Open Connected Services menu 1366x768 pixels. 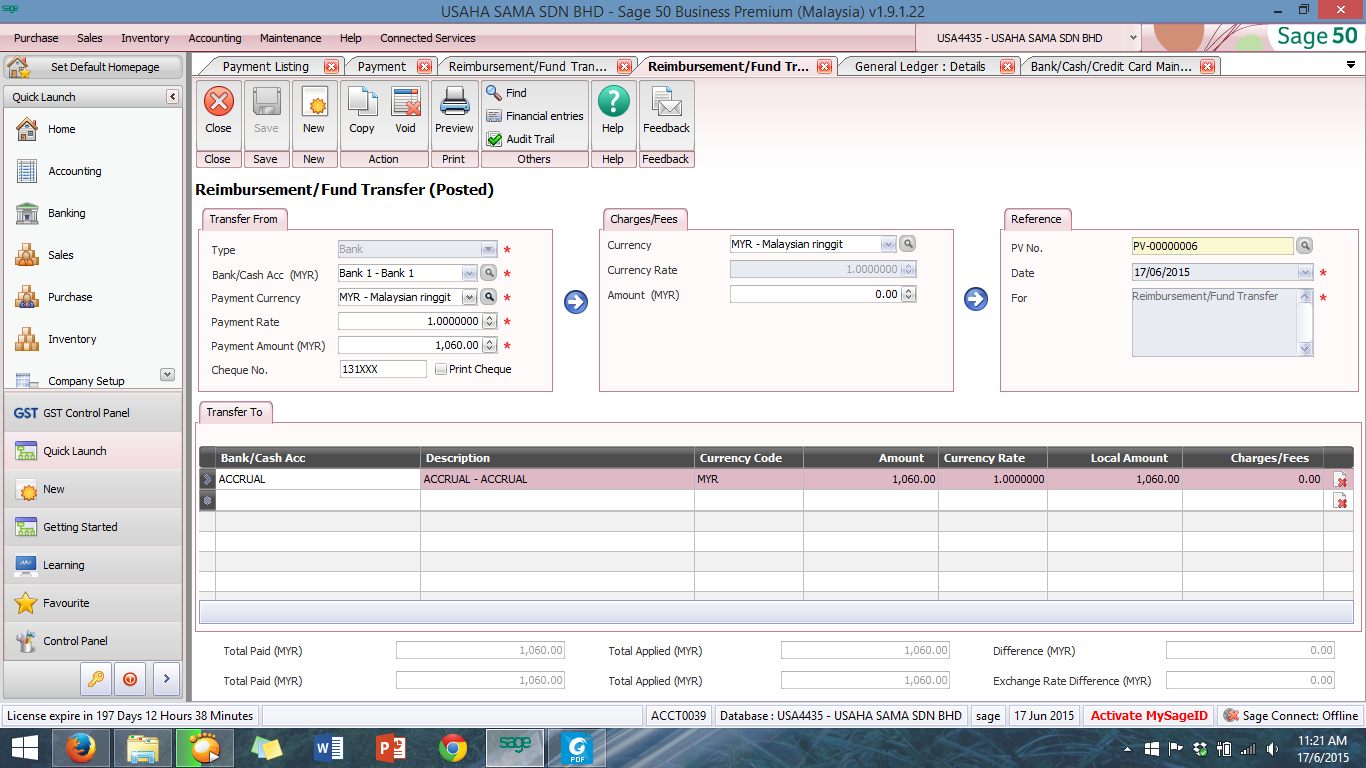[x=428, y=38]
